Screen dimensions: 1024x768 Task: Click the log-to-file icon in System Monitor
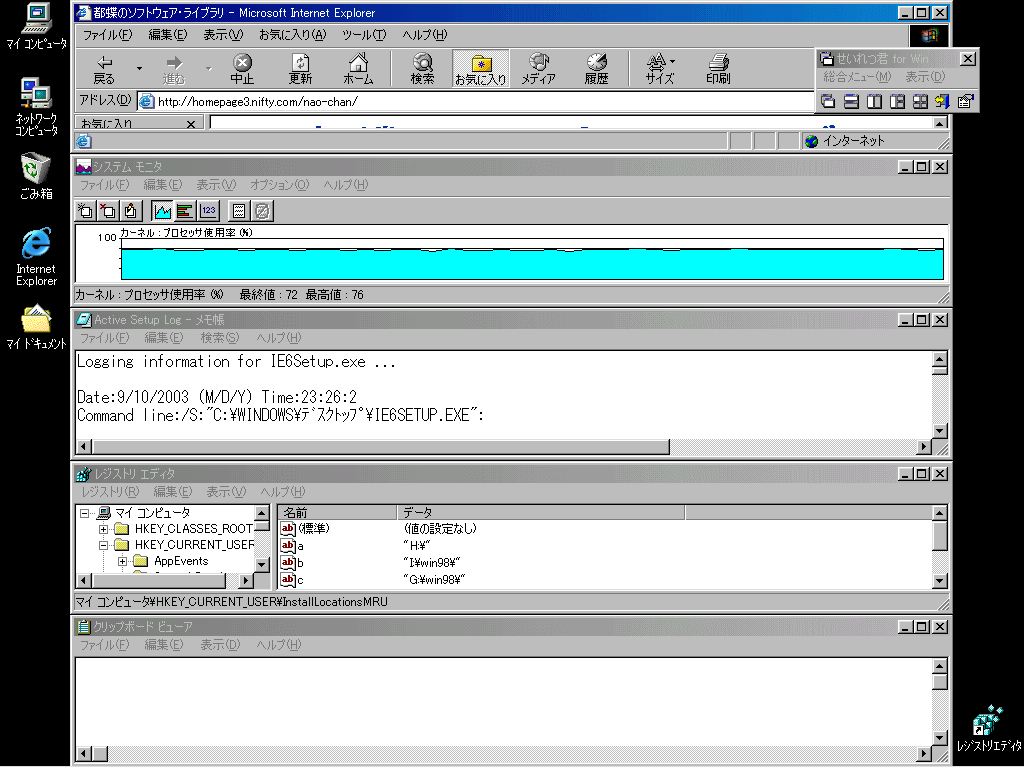pos(239,210)
